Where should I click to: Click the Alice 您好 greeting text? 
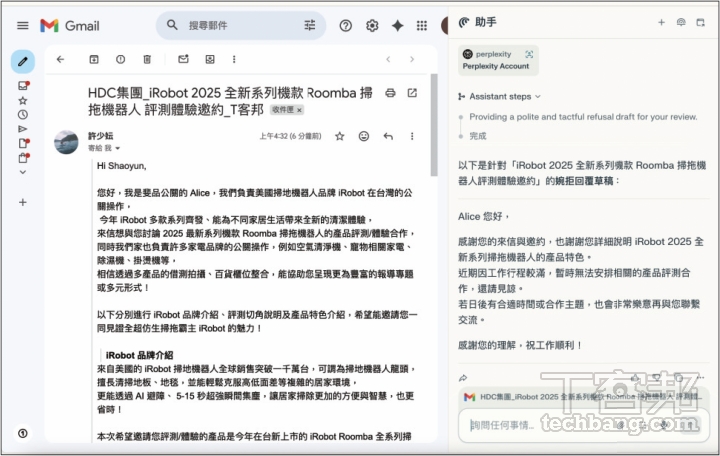483,216
